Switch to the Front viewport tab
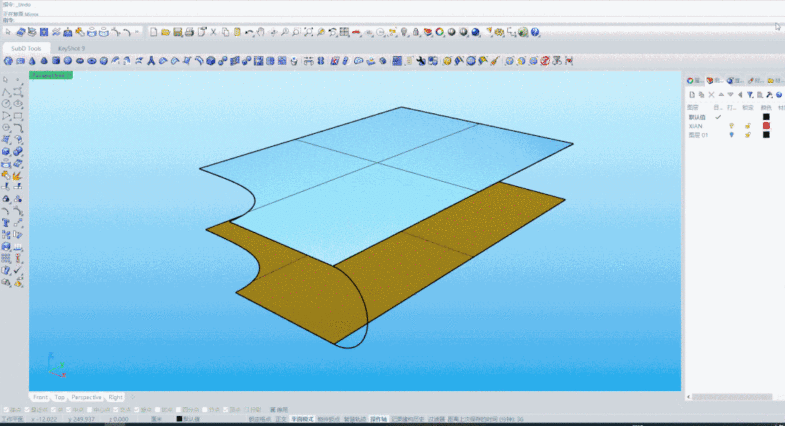Viewport: 785px width, 426px height. coord(40,397)
